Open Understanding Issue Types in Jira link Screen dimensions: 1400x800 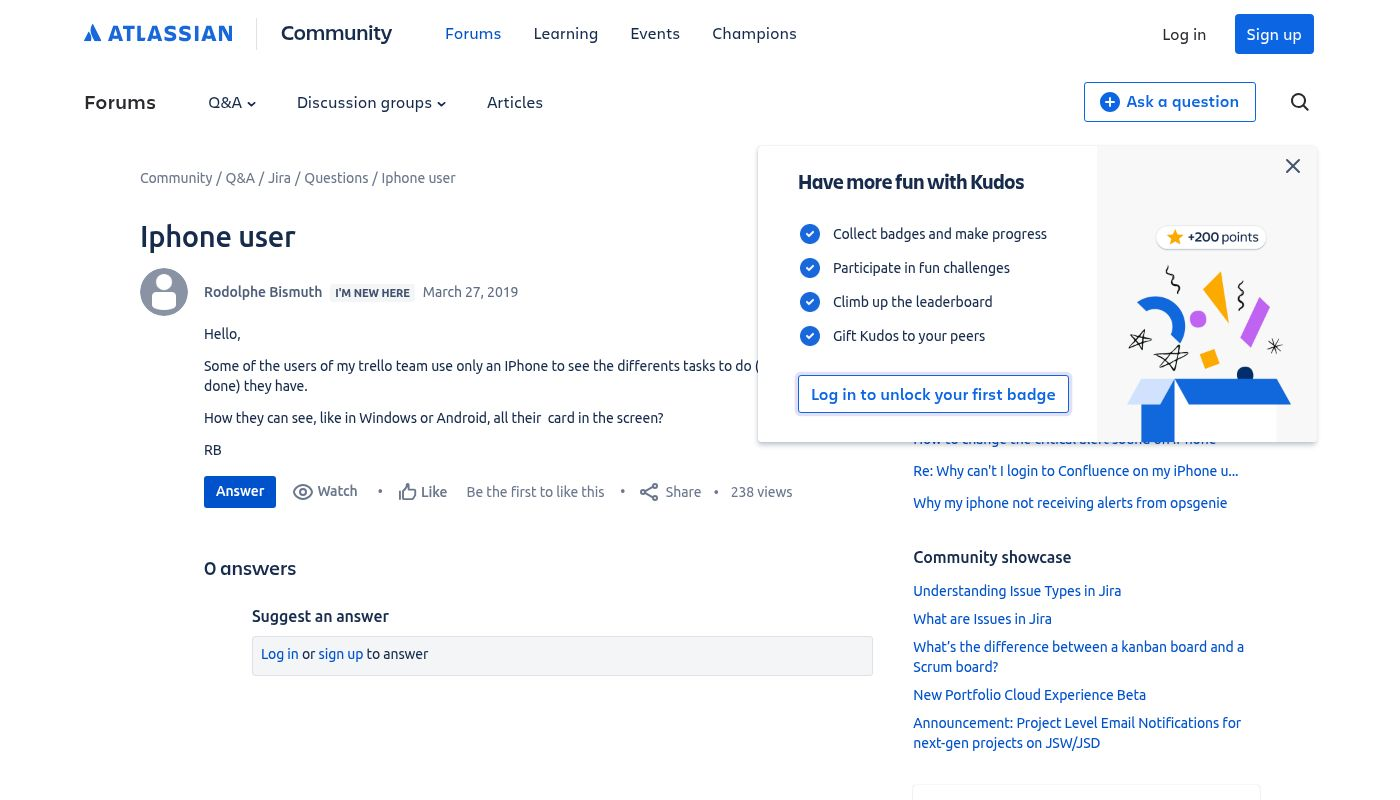(1016, 591)
